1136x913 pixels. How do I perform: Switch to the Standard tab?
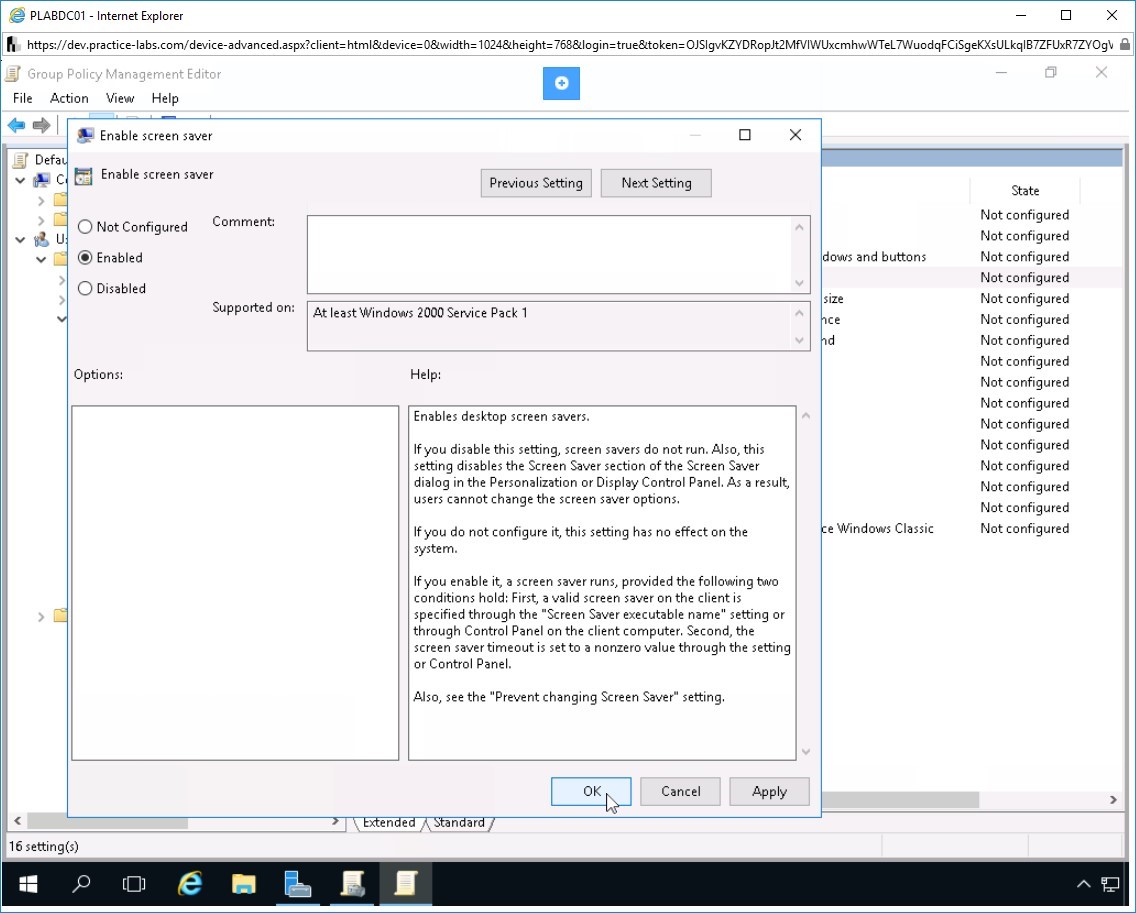pyautogui.click(x=459, y=822)
